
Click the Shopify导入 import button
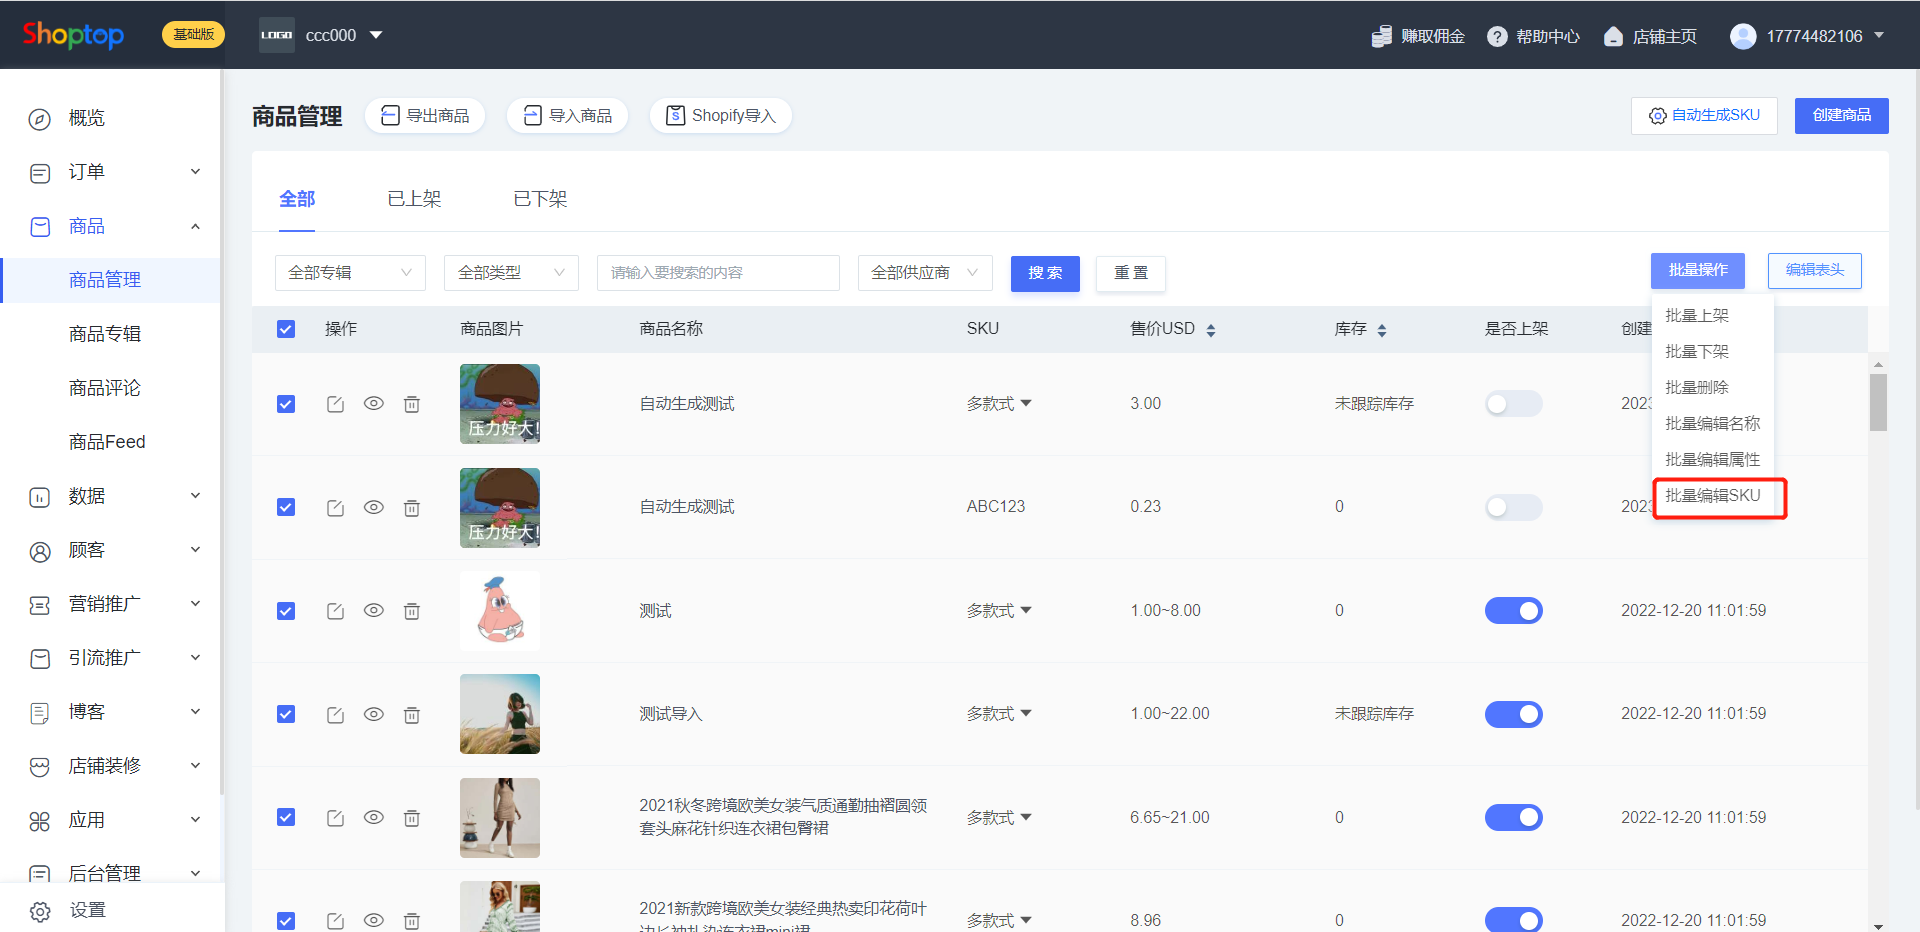[x=720, y=115]
